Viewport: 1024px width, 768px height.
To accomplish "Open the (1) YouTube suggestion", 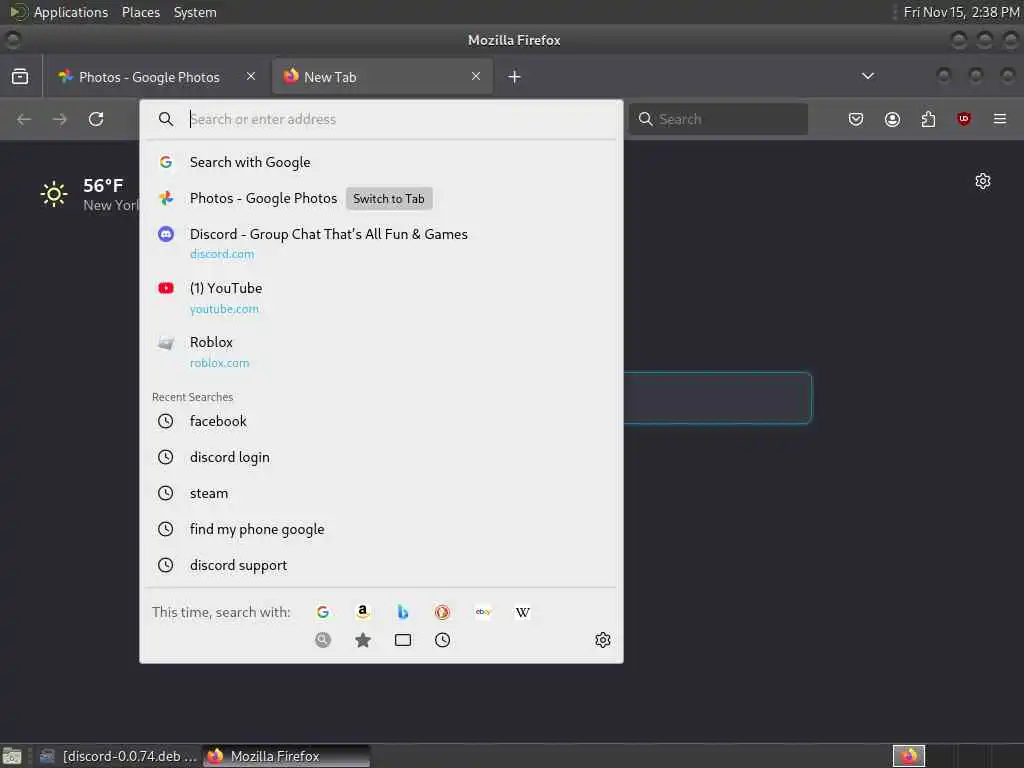I will 381,298.
